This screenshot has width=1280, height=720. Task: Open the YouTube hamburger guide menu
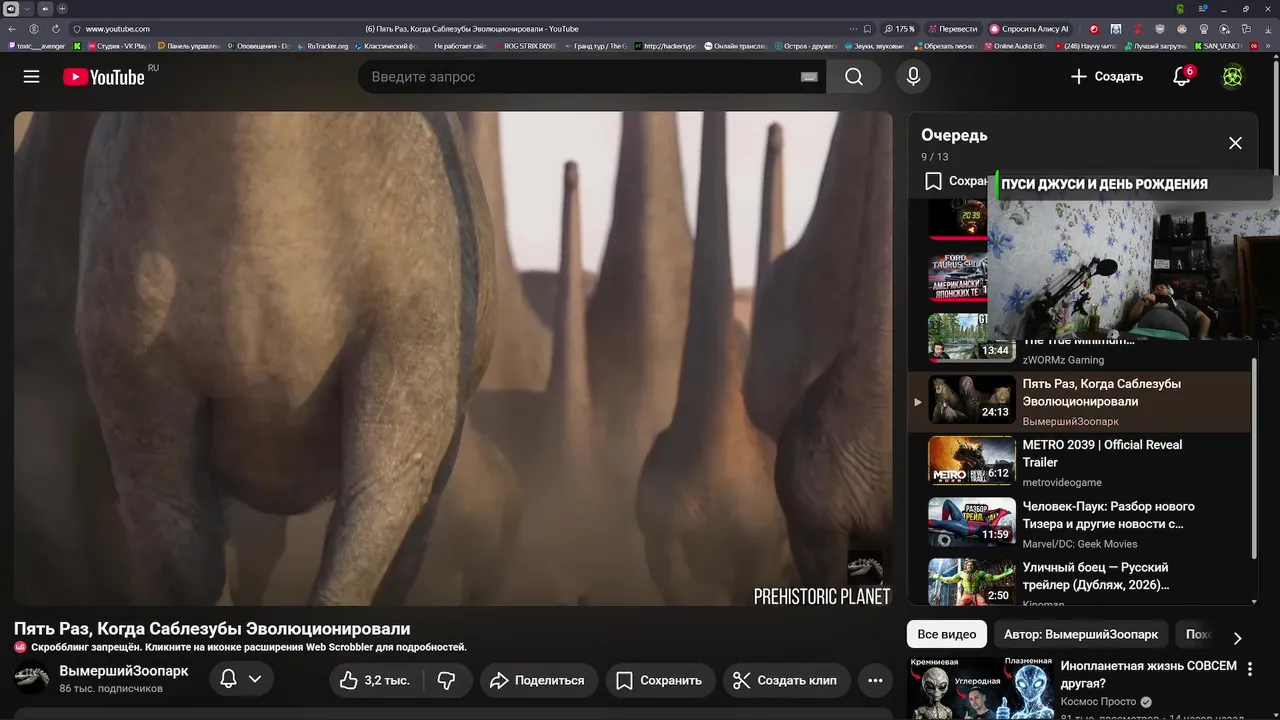[x=32, y=77]
